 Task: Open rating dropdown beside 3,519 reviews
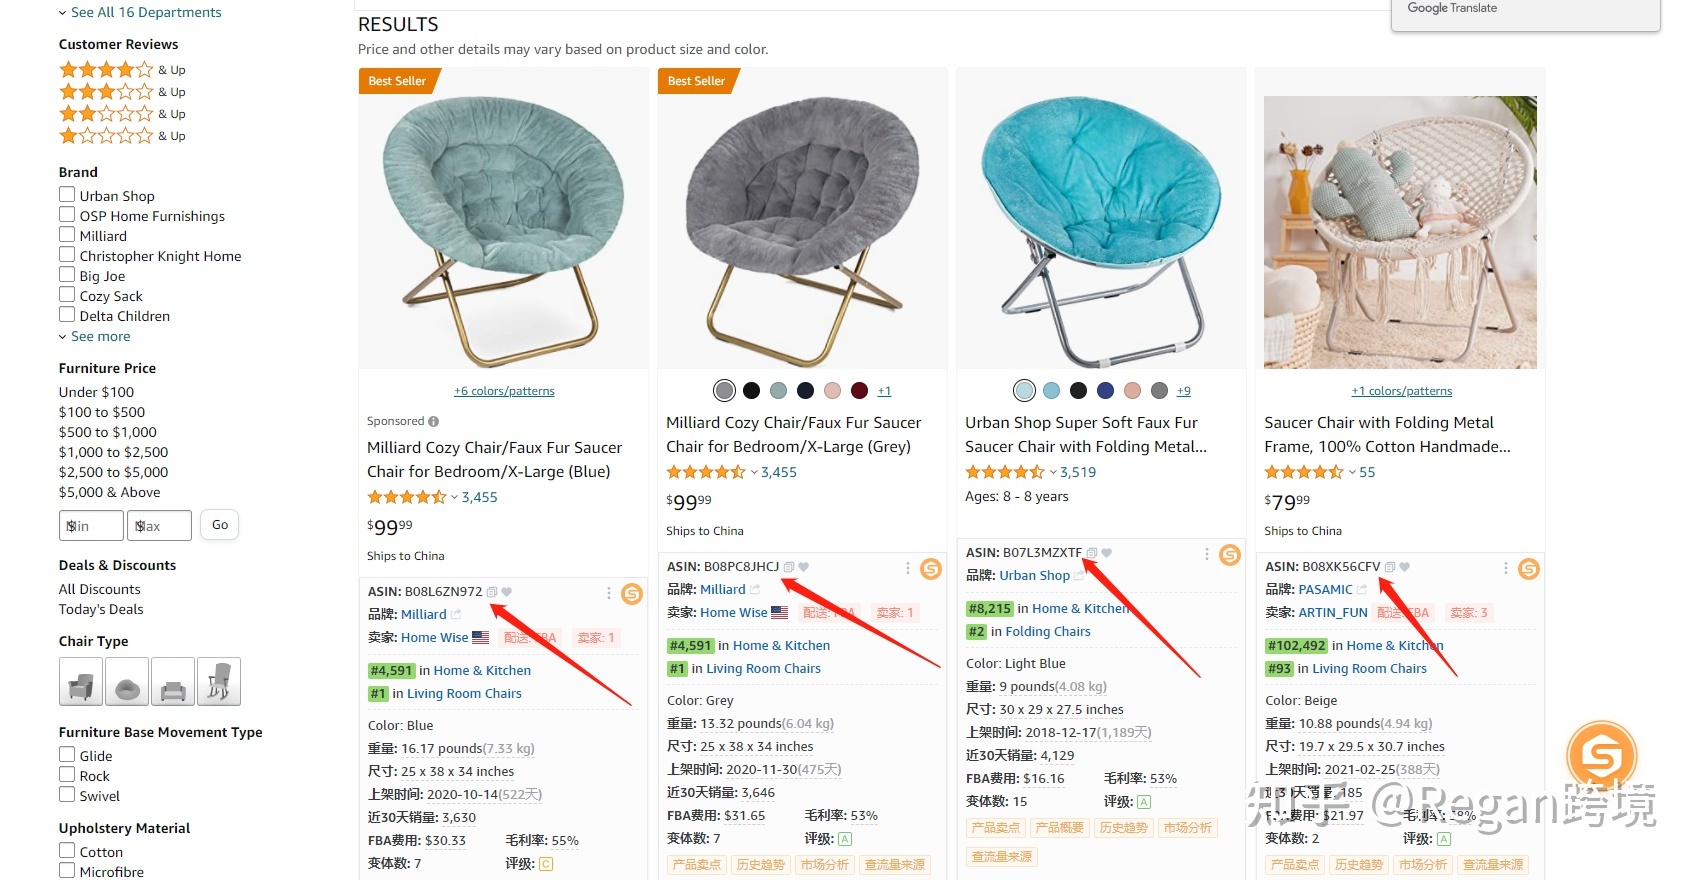[1053, 472]
